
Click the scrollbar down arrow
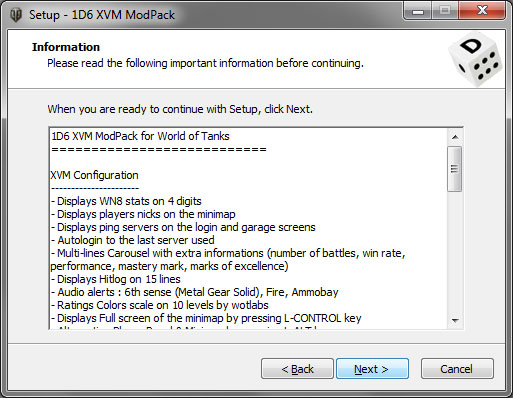point(455,320)
